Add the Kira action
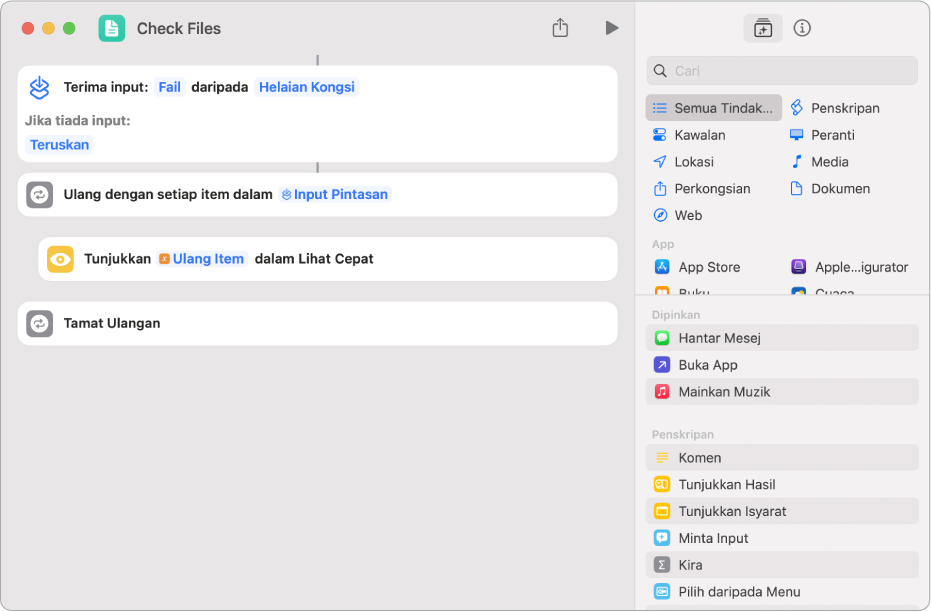Screen dimensions: 931x612 [782, 565]
